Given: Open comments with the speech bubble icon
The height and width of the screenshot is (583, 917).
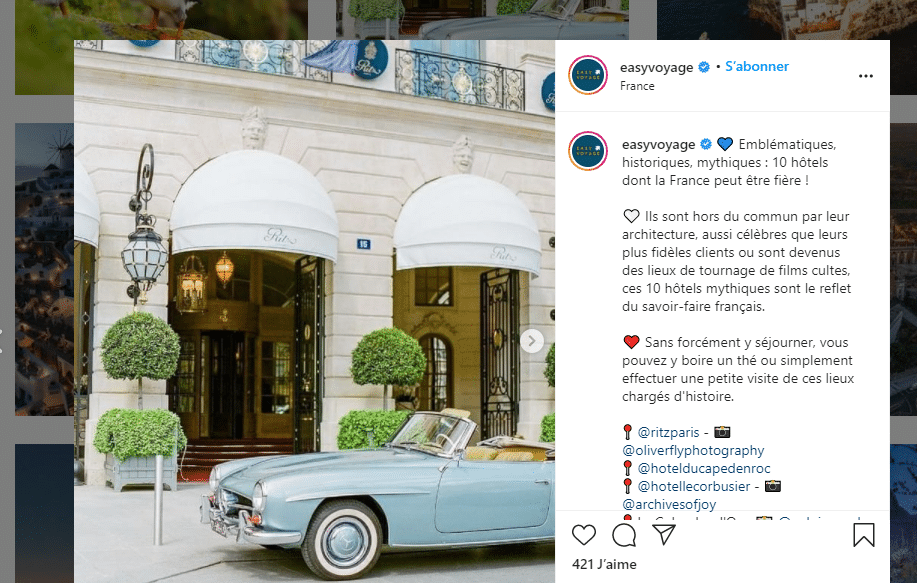Looking at the screenshot, I should click(624, 534).
